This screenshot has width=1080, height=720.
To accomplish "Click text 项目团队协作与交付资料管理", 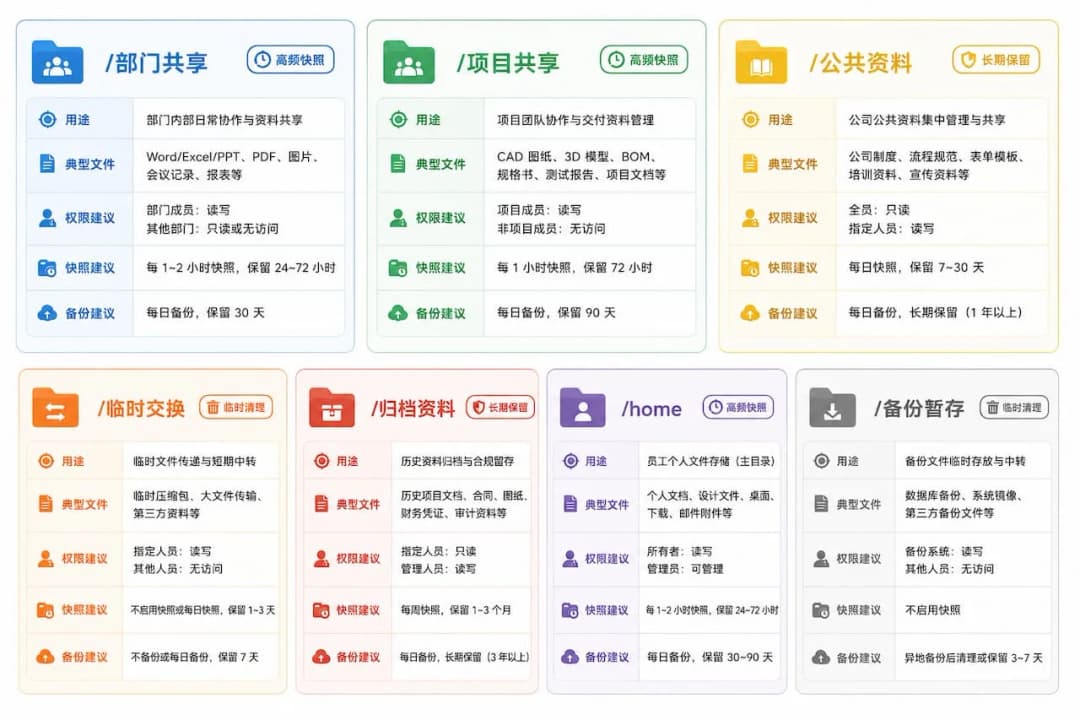I will 576,120.
